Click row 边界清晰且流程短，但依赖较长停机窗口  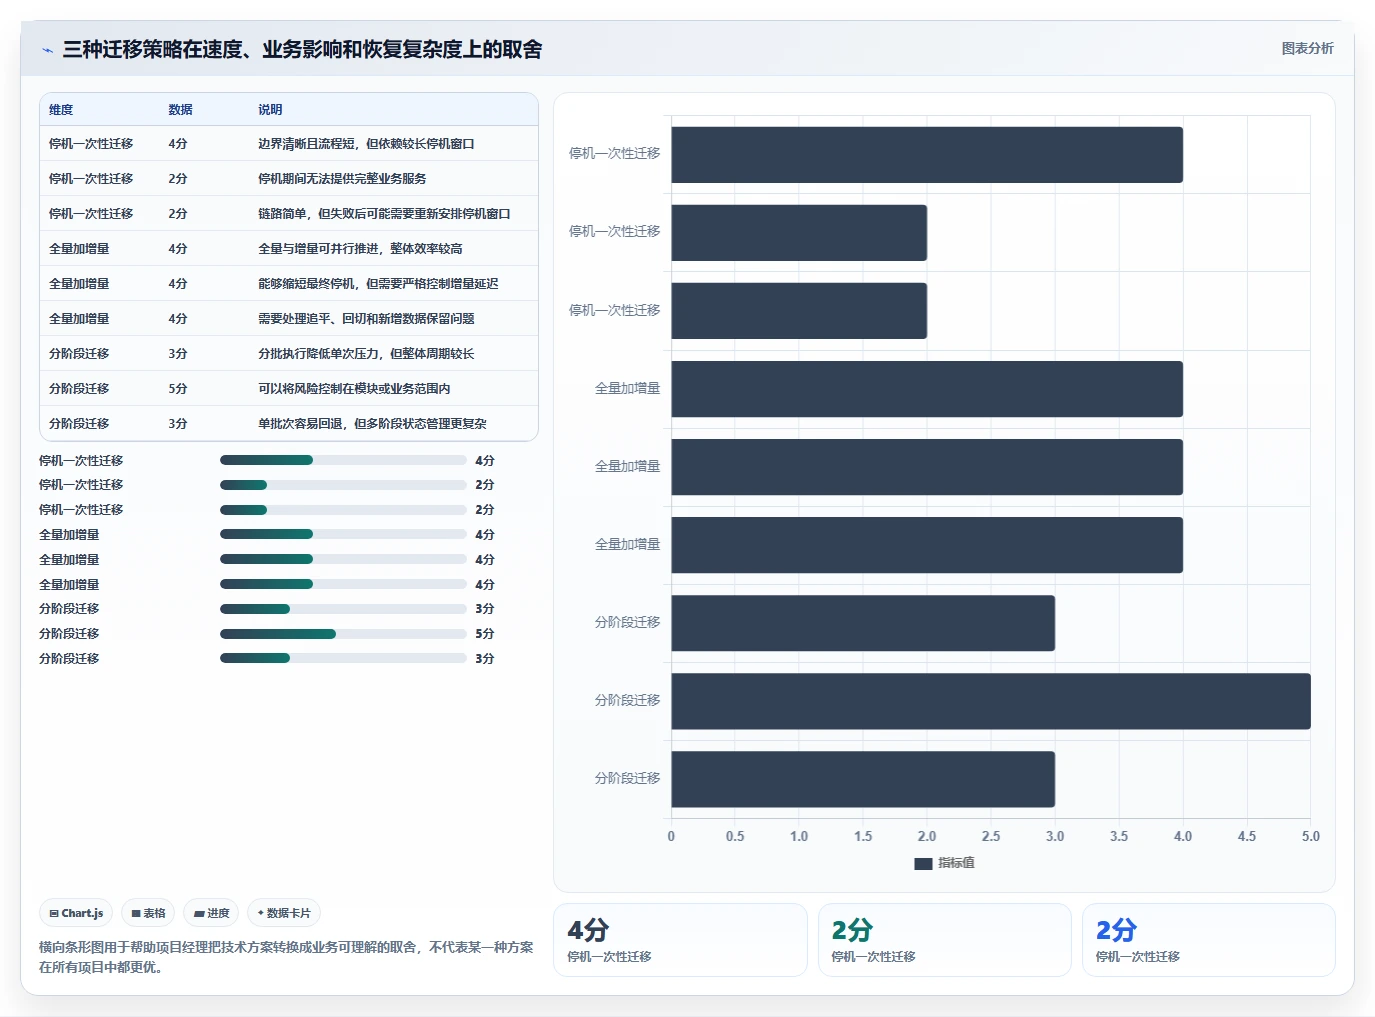[289, 144]
